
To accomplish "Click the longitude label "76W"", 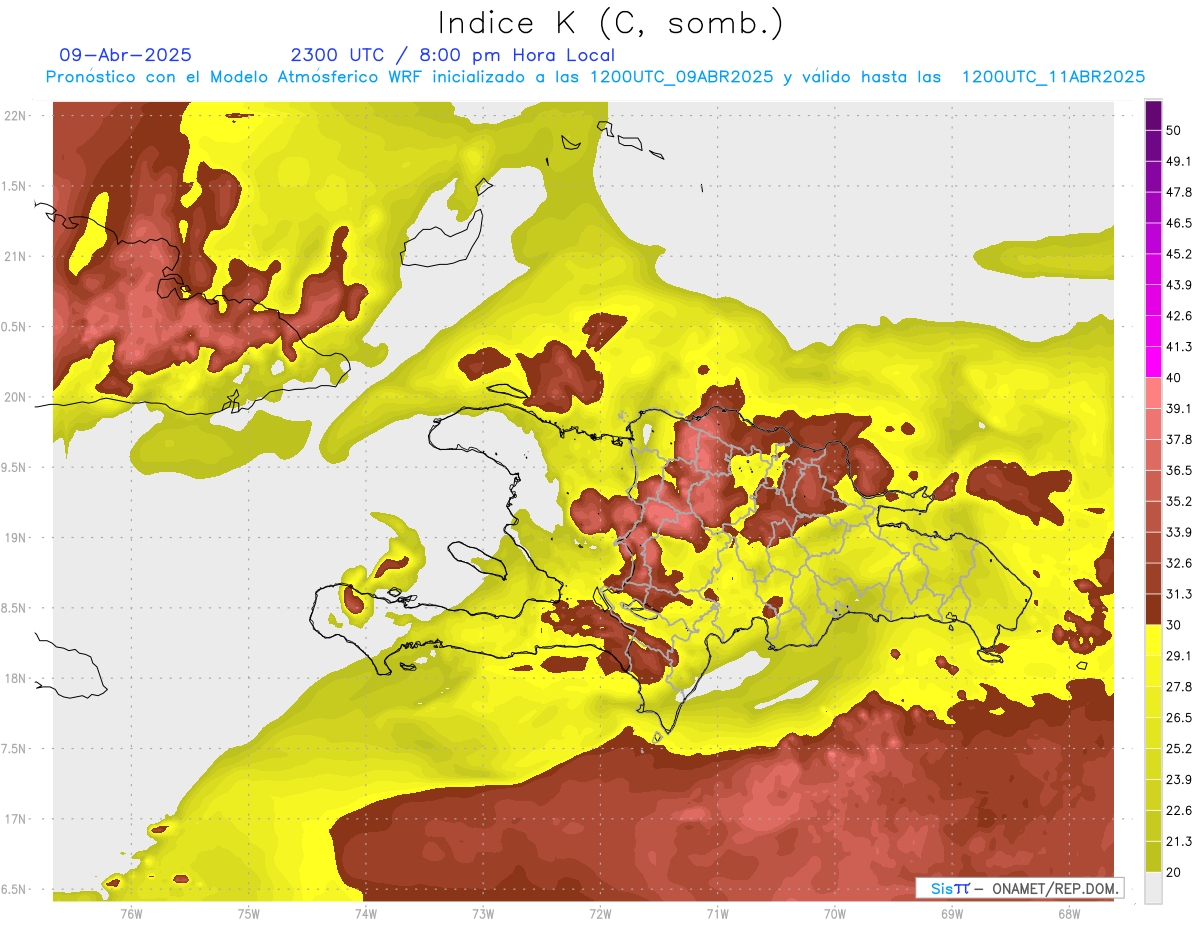I will pos(131,914).
